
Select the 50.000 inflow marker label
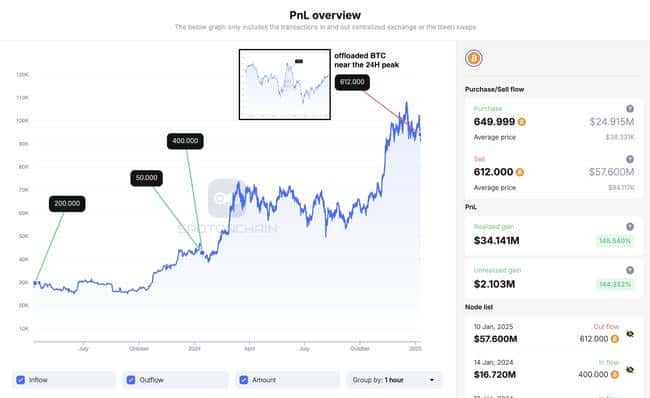point(147,178)
